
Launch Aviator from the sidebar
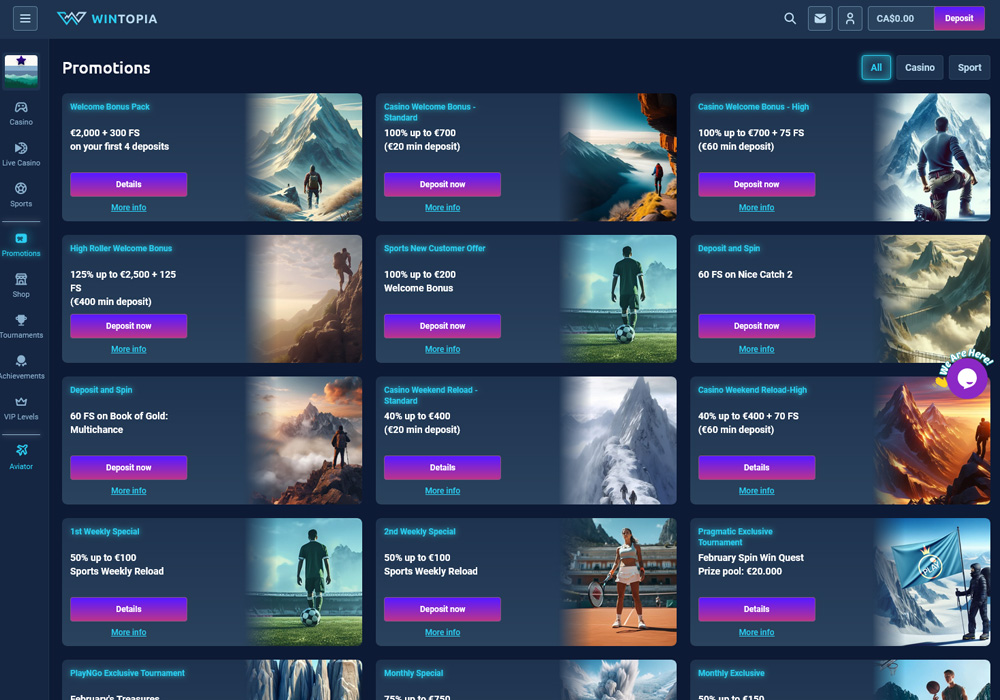pos(21,458)
